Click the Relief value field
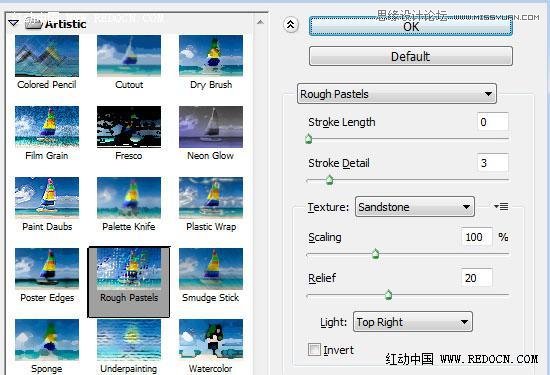Viewport: 550px width, 375px height. point(477,278)
